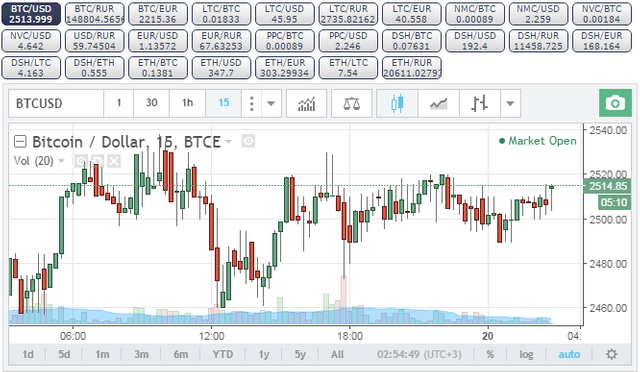This screenshot has width=640, height=372.
Task: Toggle the Bitcoin / Dollar series eye icon
Action: pos(248,141)
